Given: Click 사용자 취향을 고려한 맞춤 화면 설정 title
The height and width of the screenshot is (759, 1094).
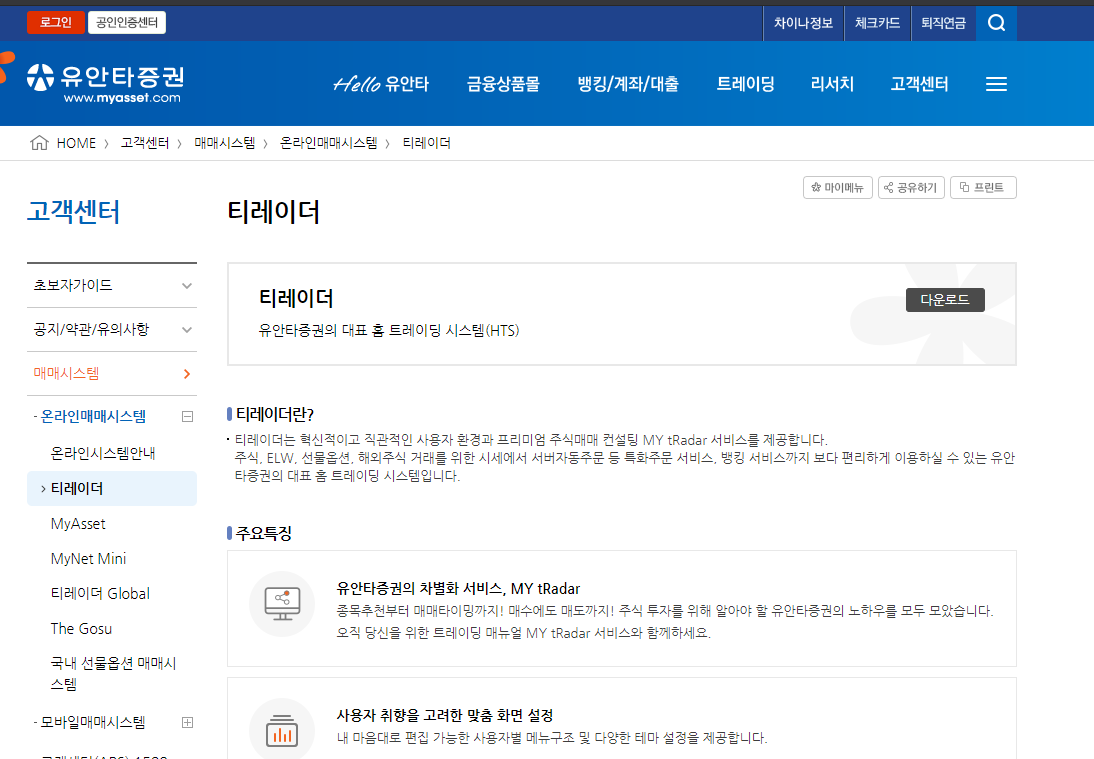Looking at the screenshot, I should [x=445, y=716].
